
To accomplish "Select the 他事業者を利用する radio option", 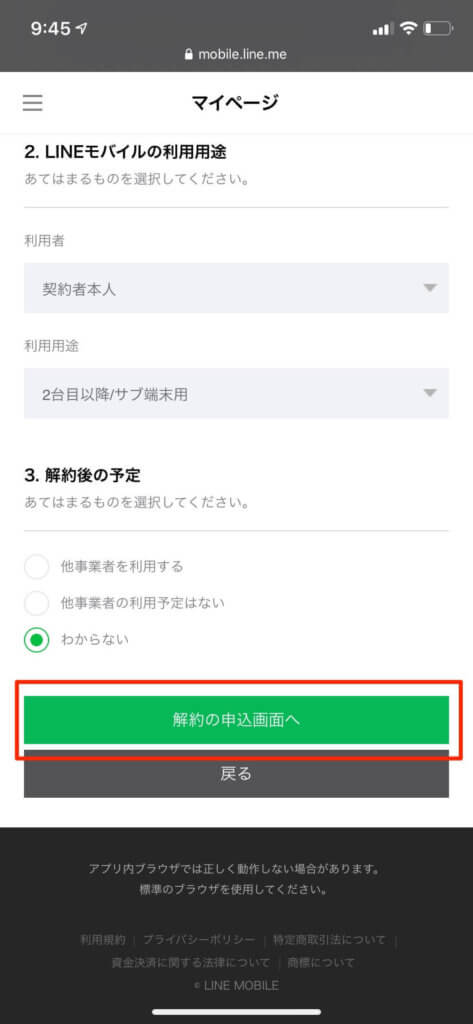I will pyautogui.click(x=37, y=566).
